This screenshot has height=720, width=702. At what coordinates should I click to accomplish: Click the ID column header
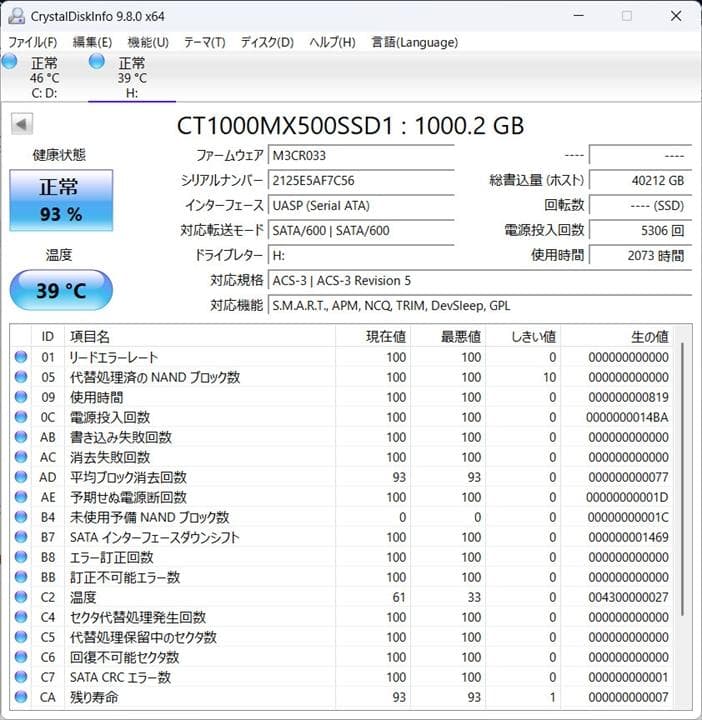[x=48, y=337]
